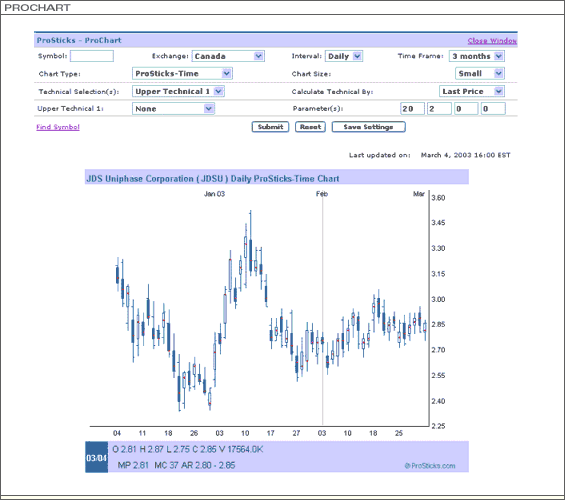Viewport: 565px width, 500px height.
Task: Click the PROCHART page title
Action: click(37, 8)
